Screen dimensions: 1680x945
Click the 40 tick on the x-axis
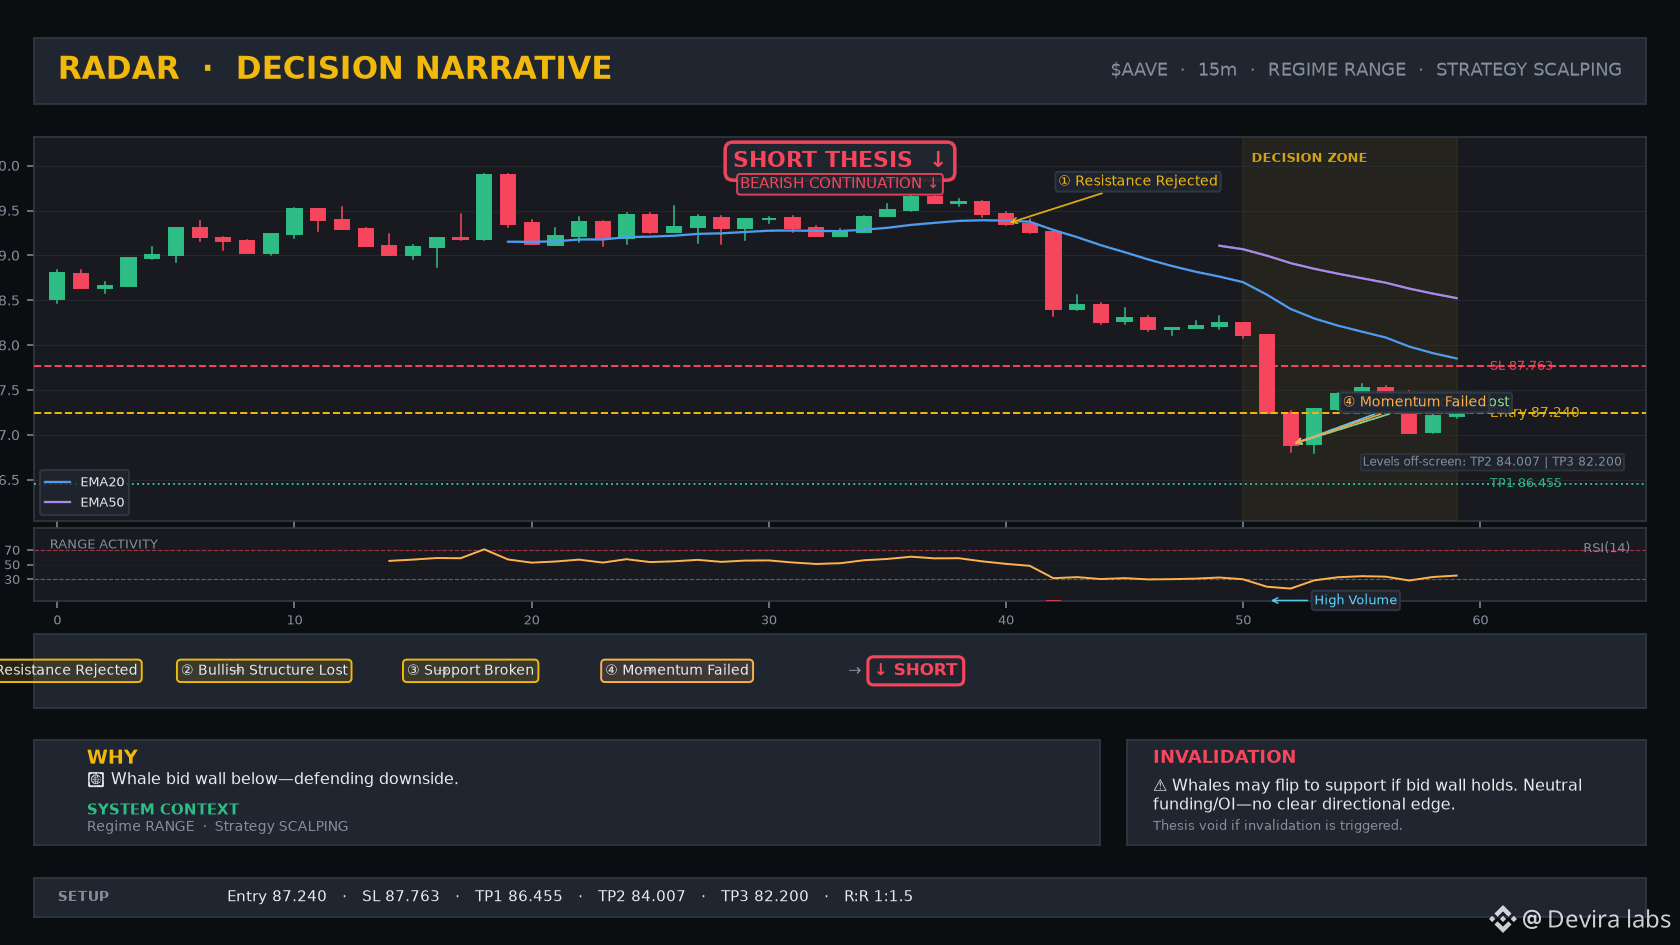click(1006, 620)
